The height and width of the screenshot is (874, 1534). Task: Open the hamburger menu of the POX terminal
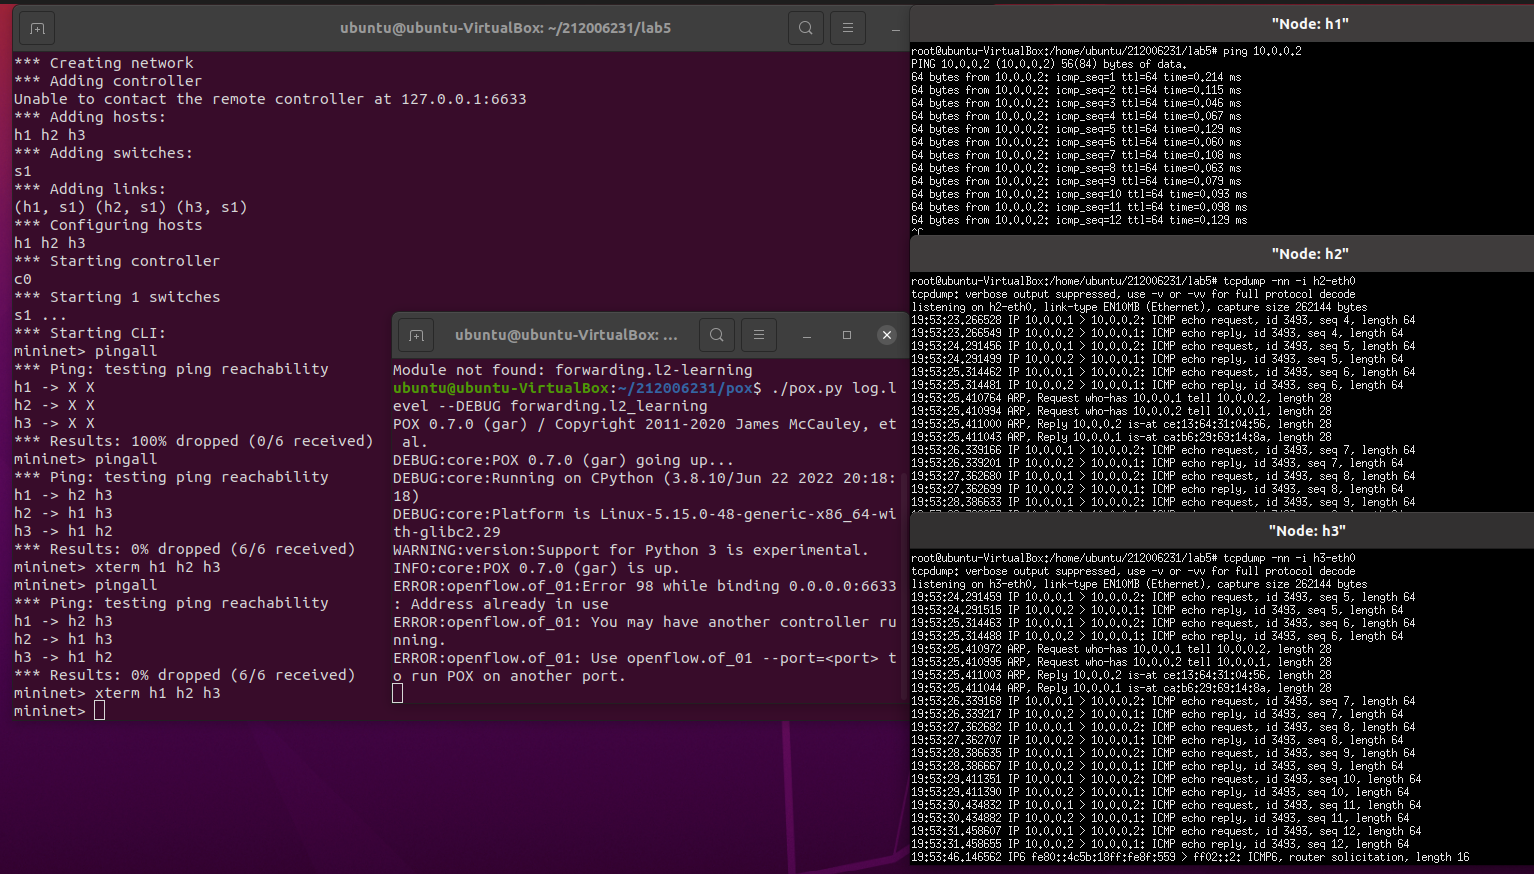tap(759, 335)
